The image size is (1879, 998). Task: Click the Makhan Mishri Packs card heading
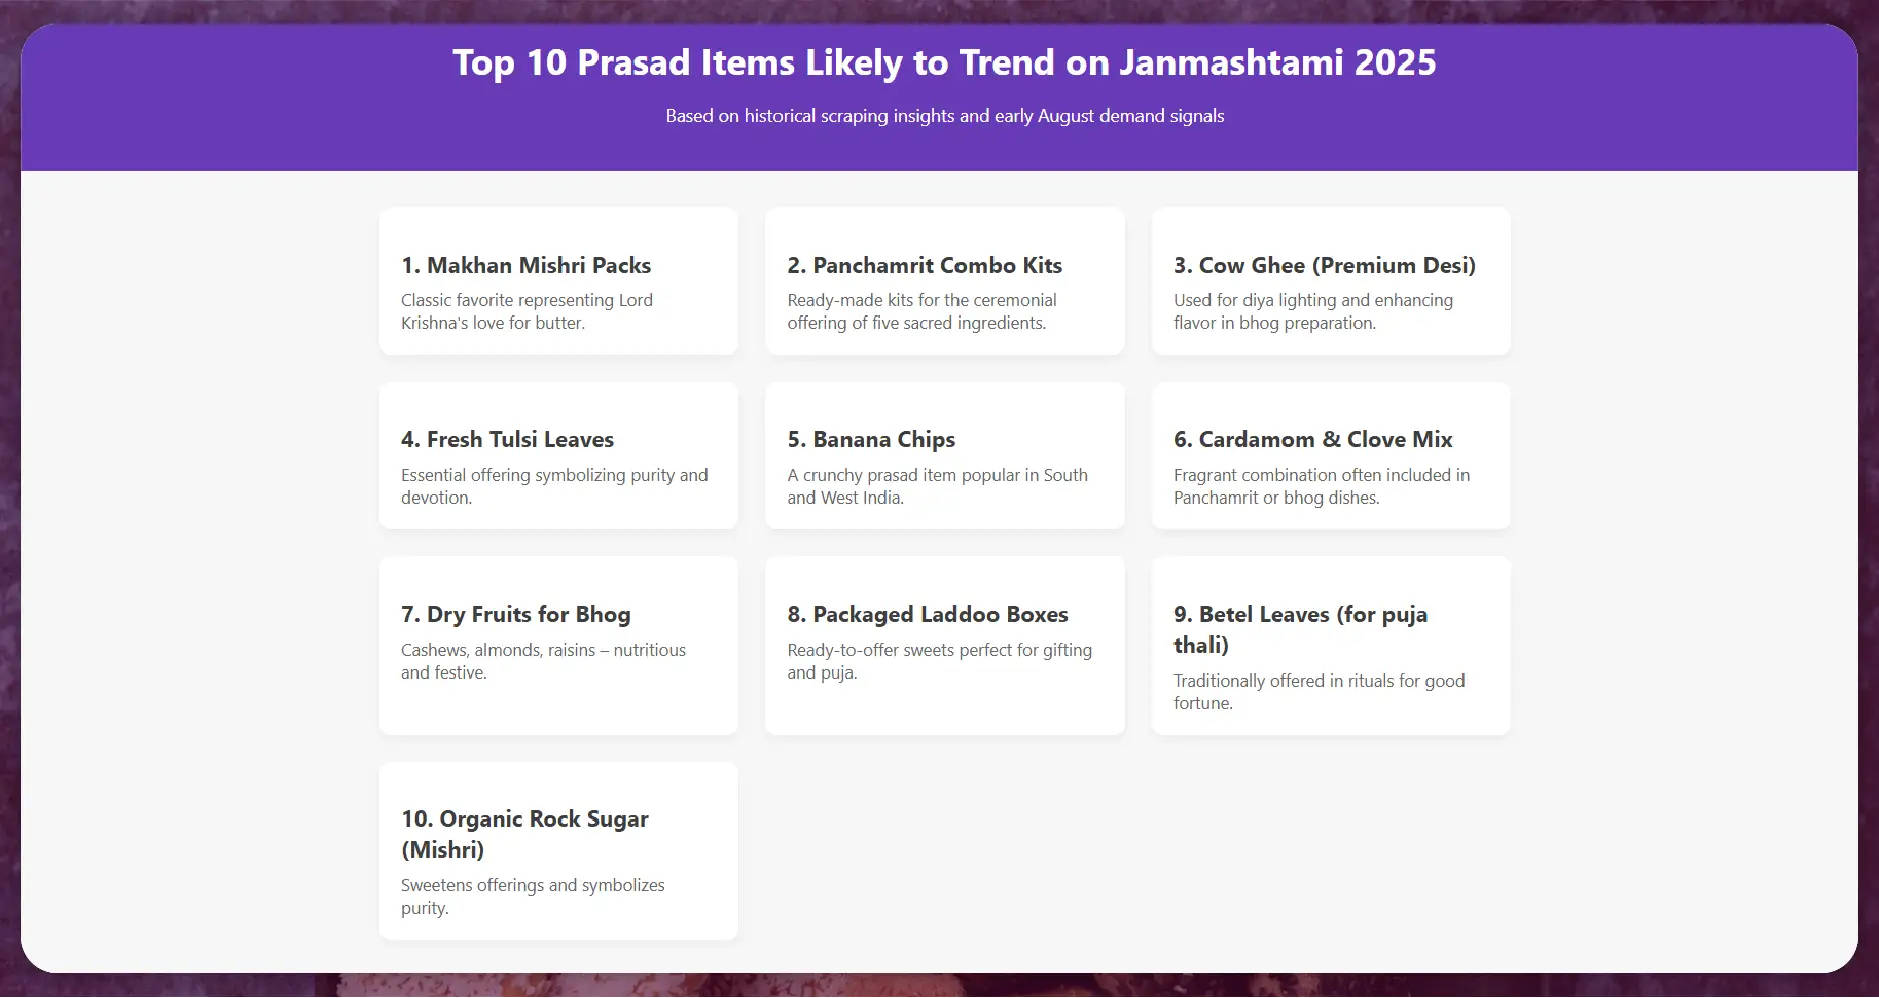coord(526,265)
